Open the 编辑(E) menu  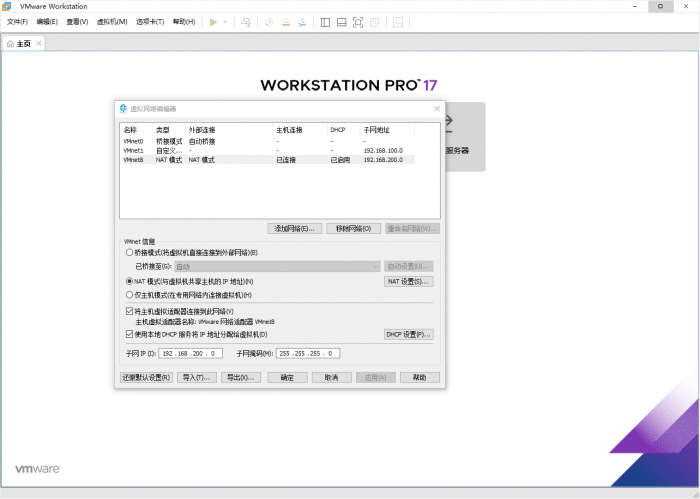click(47, 21)
